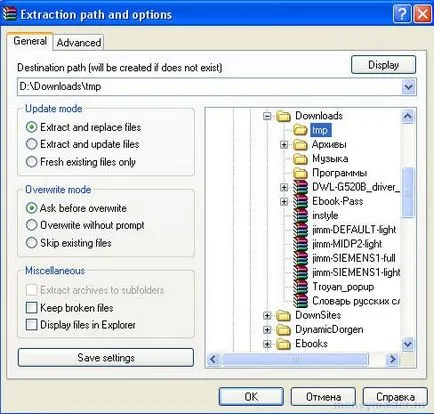Select the instyle label in tree
Viewport: 434px width, 414px height.
(325, 216)
